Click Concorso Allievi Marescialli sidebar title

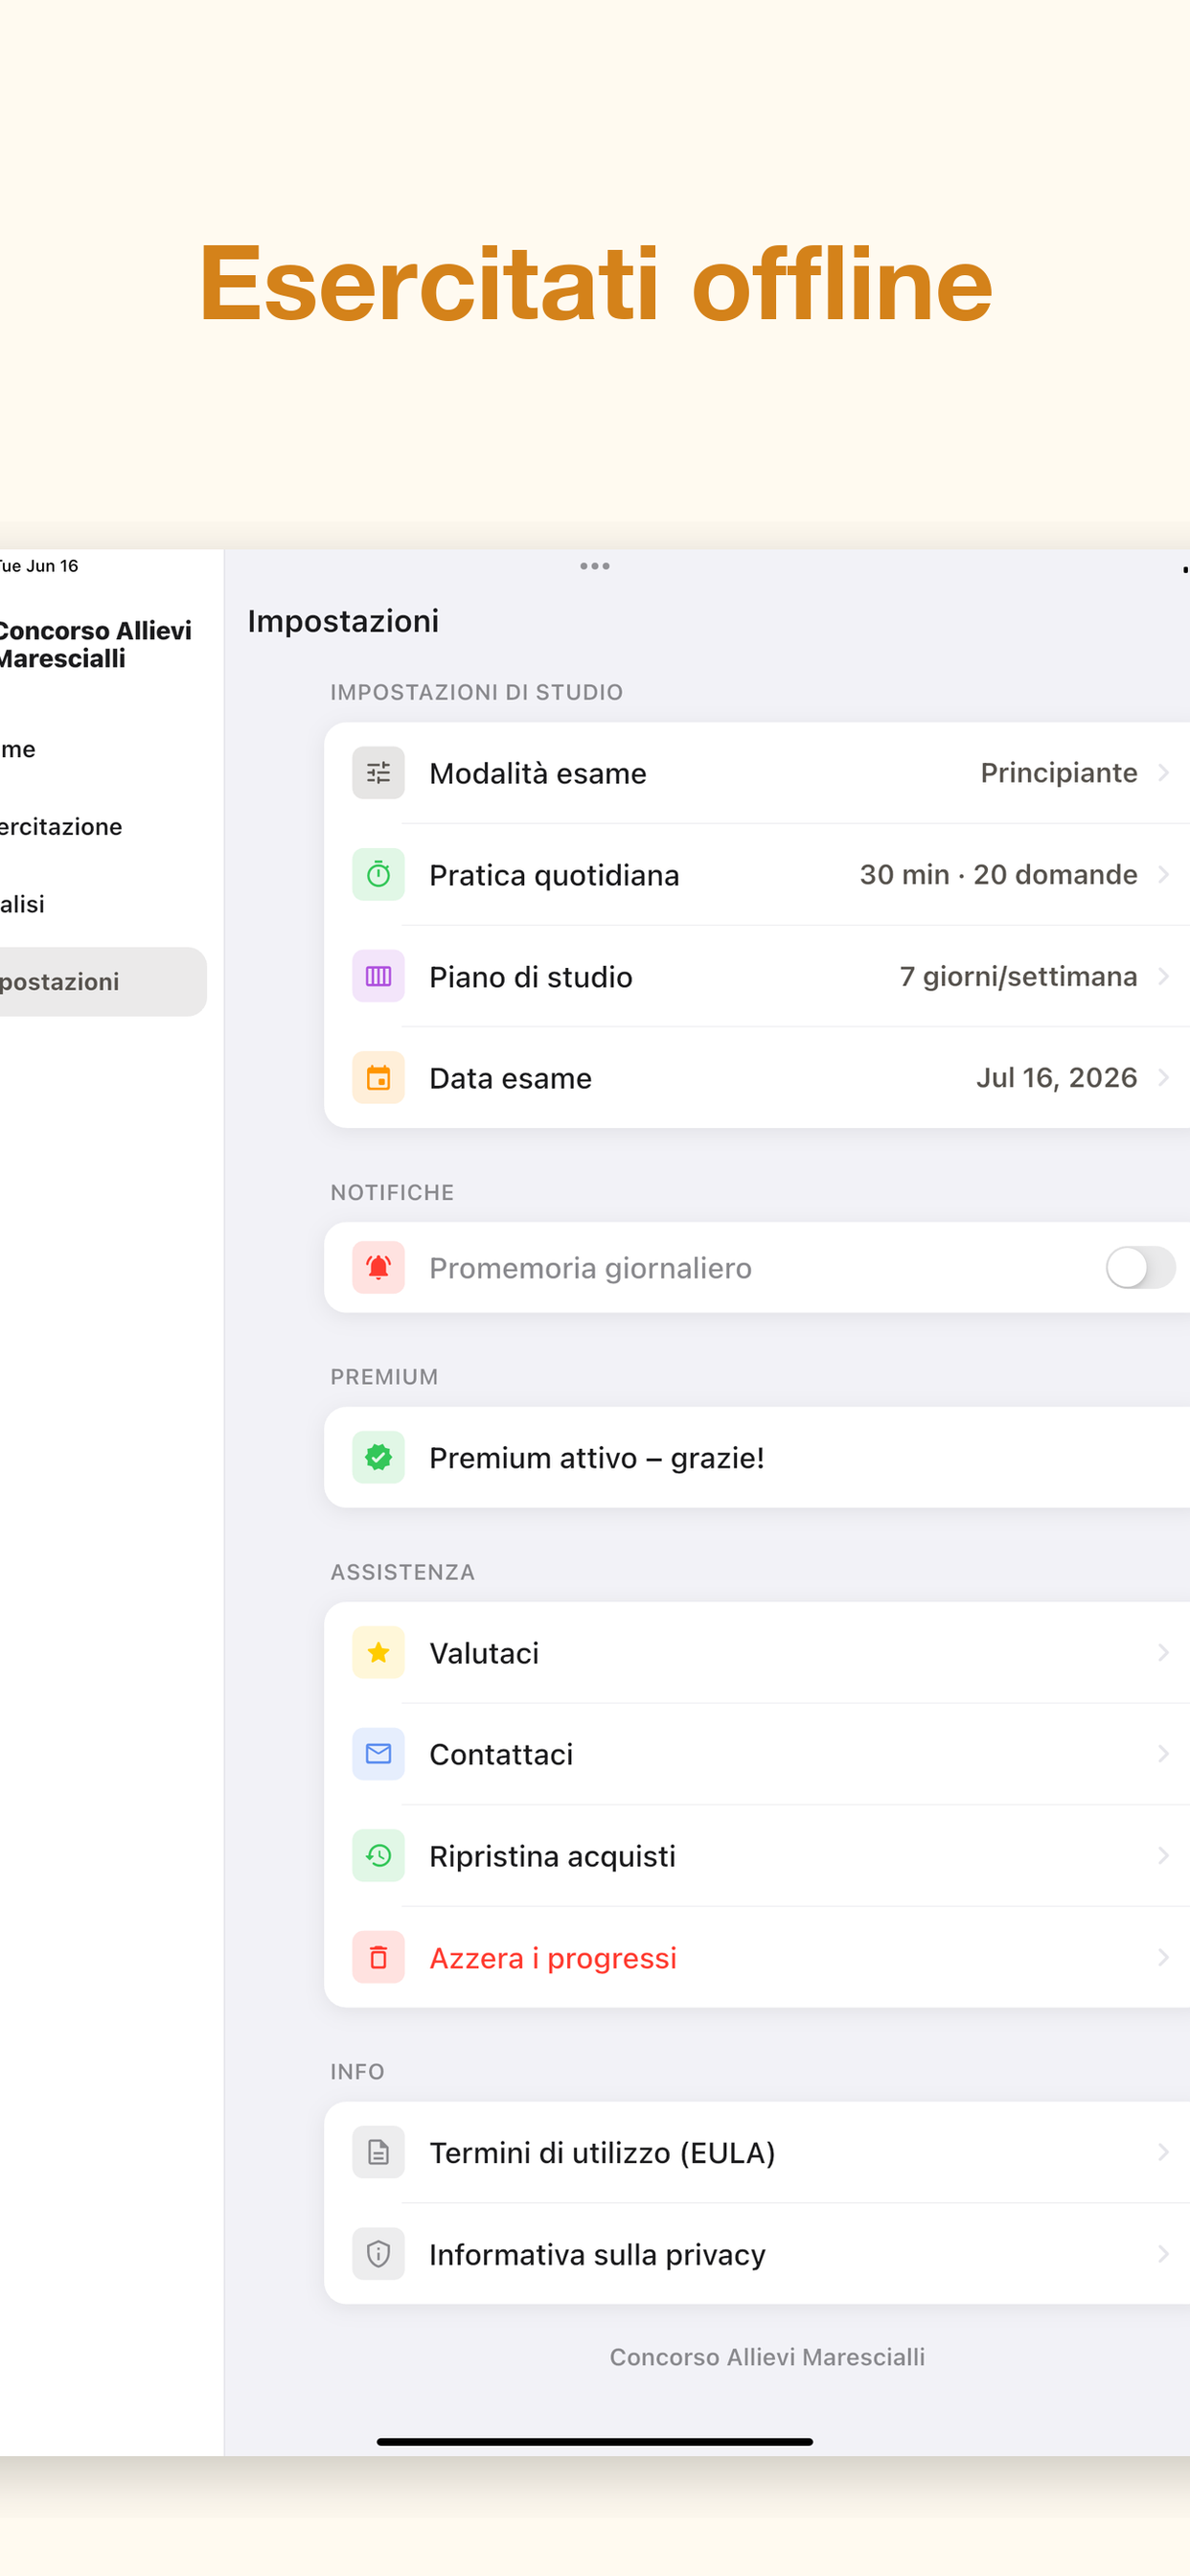[x=95, y=645]
